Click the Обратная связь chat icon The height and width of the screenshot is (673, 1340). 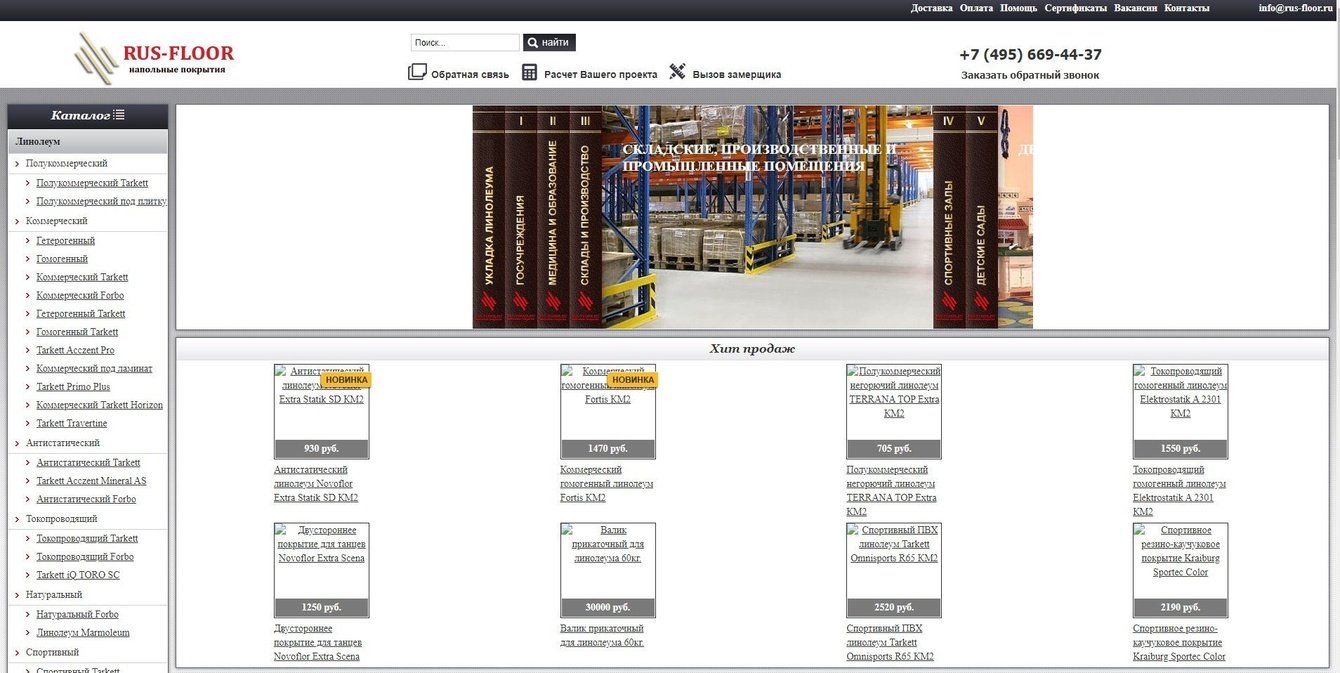pyautogui.click(x=417, y=72)
